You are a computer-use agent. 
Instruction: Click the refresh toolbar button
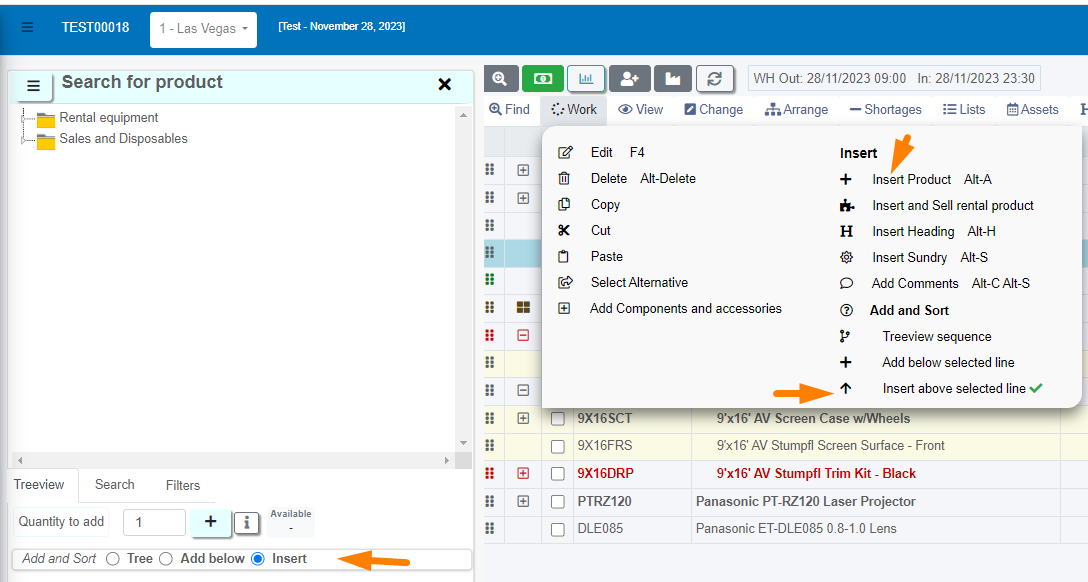point(715,78)
